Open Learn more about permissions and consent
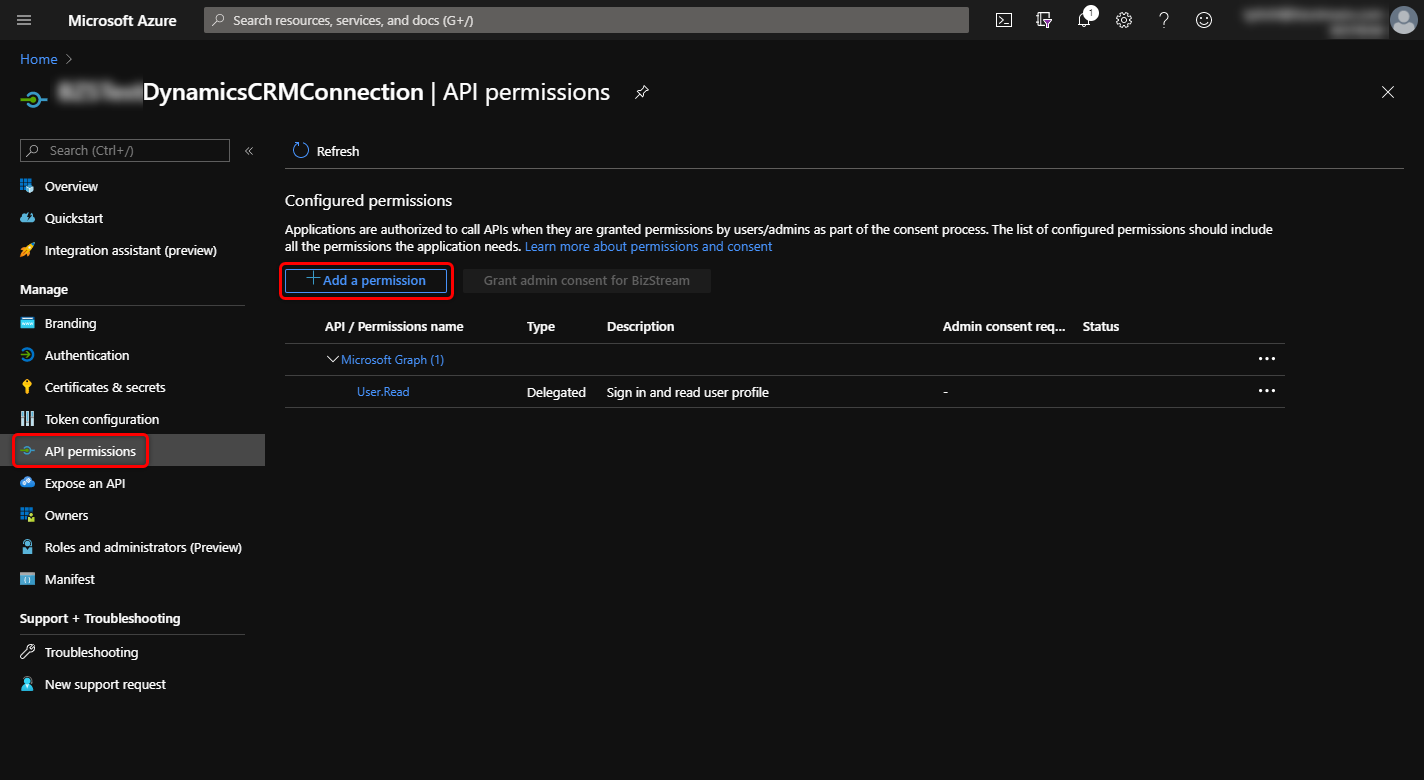The image size is (1424, 780). point(648,246)
